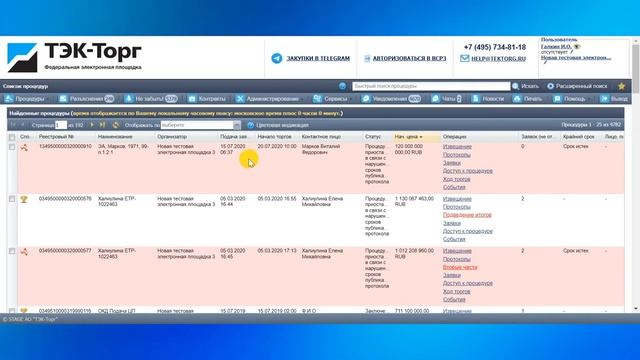Click 'Авторизоваться в ВСРЗ' link
Viewport: 640px width, 360px height.
tap(409, 58)
